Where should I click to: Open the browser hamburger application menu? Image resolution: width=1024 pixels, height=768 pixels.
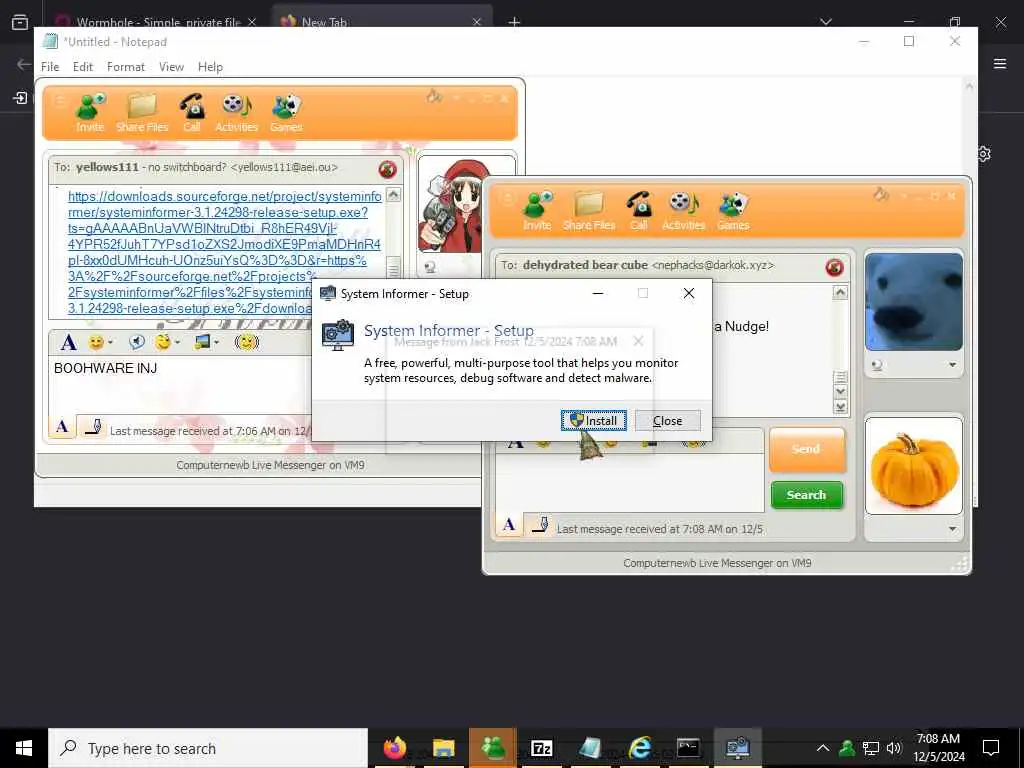click(x=1000, y=63)
